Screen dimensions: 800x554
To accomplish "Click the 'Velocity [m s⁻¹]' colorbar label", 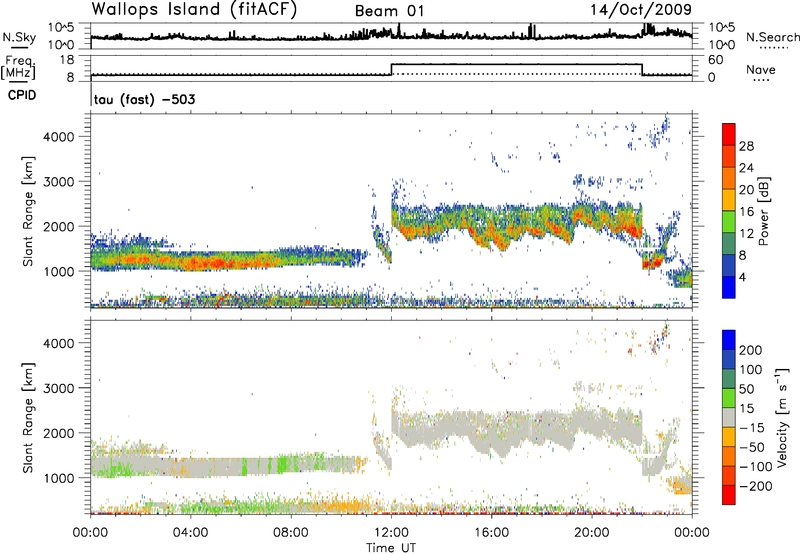I will 783,417.
